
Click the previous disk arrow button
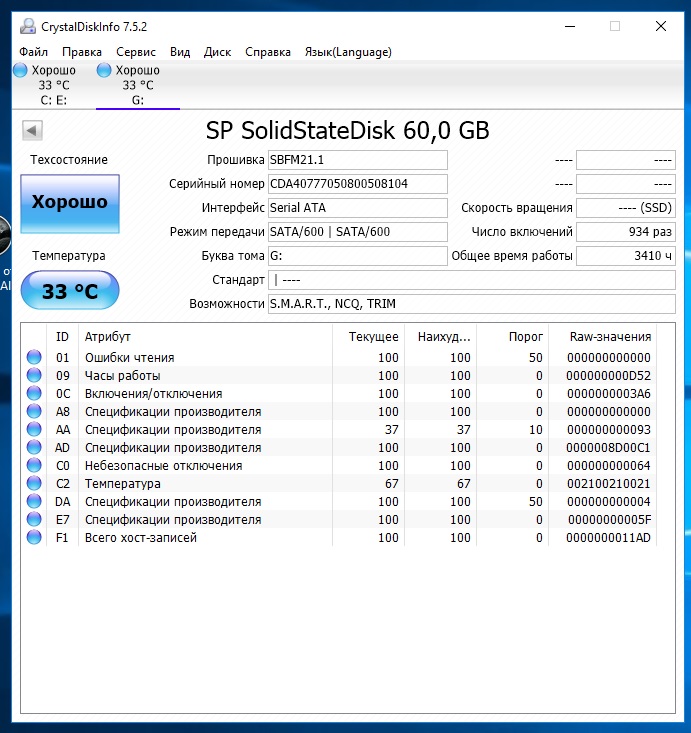tap(31, 130)
